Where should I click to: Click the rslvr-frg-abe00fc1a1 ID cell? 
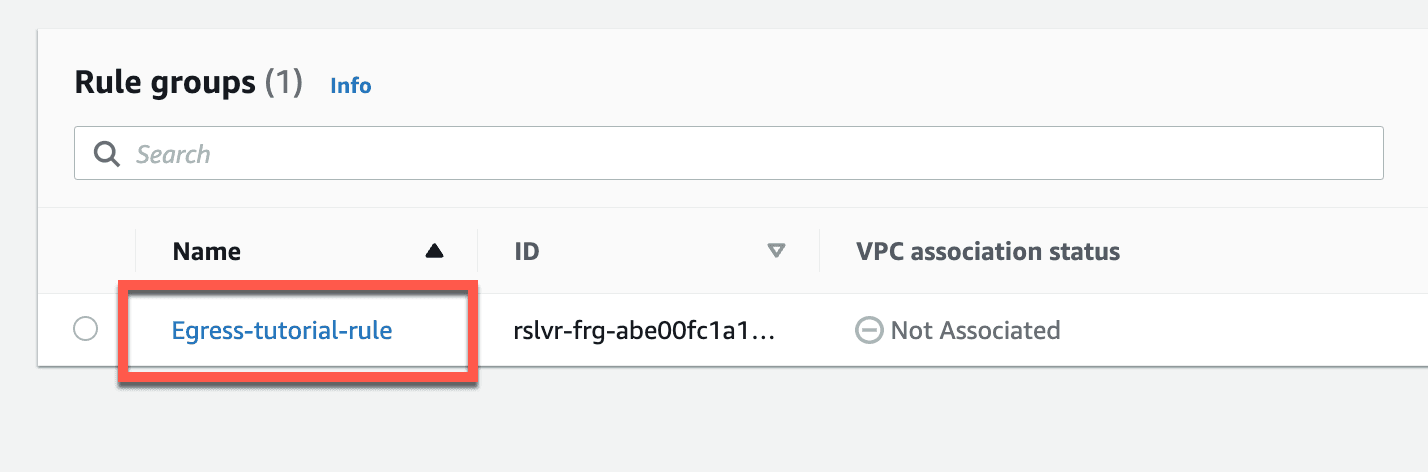pyautogui.click(x=646, y=330)
